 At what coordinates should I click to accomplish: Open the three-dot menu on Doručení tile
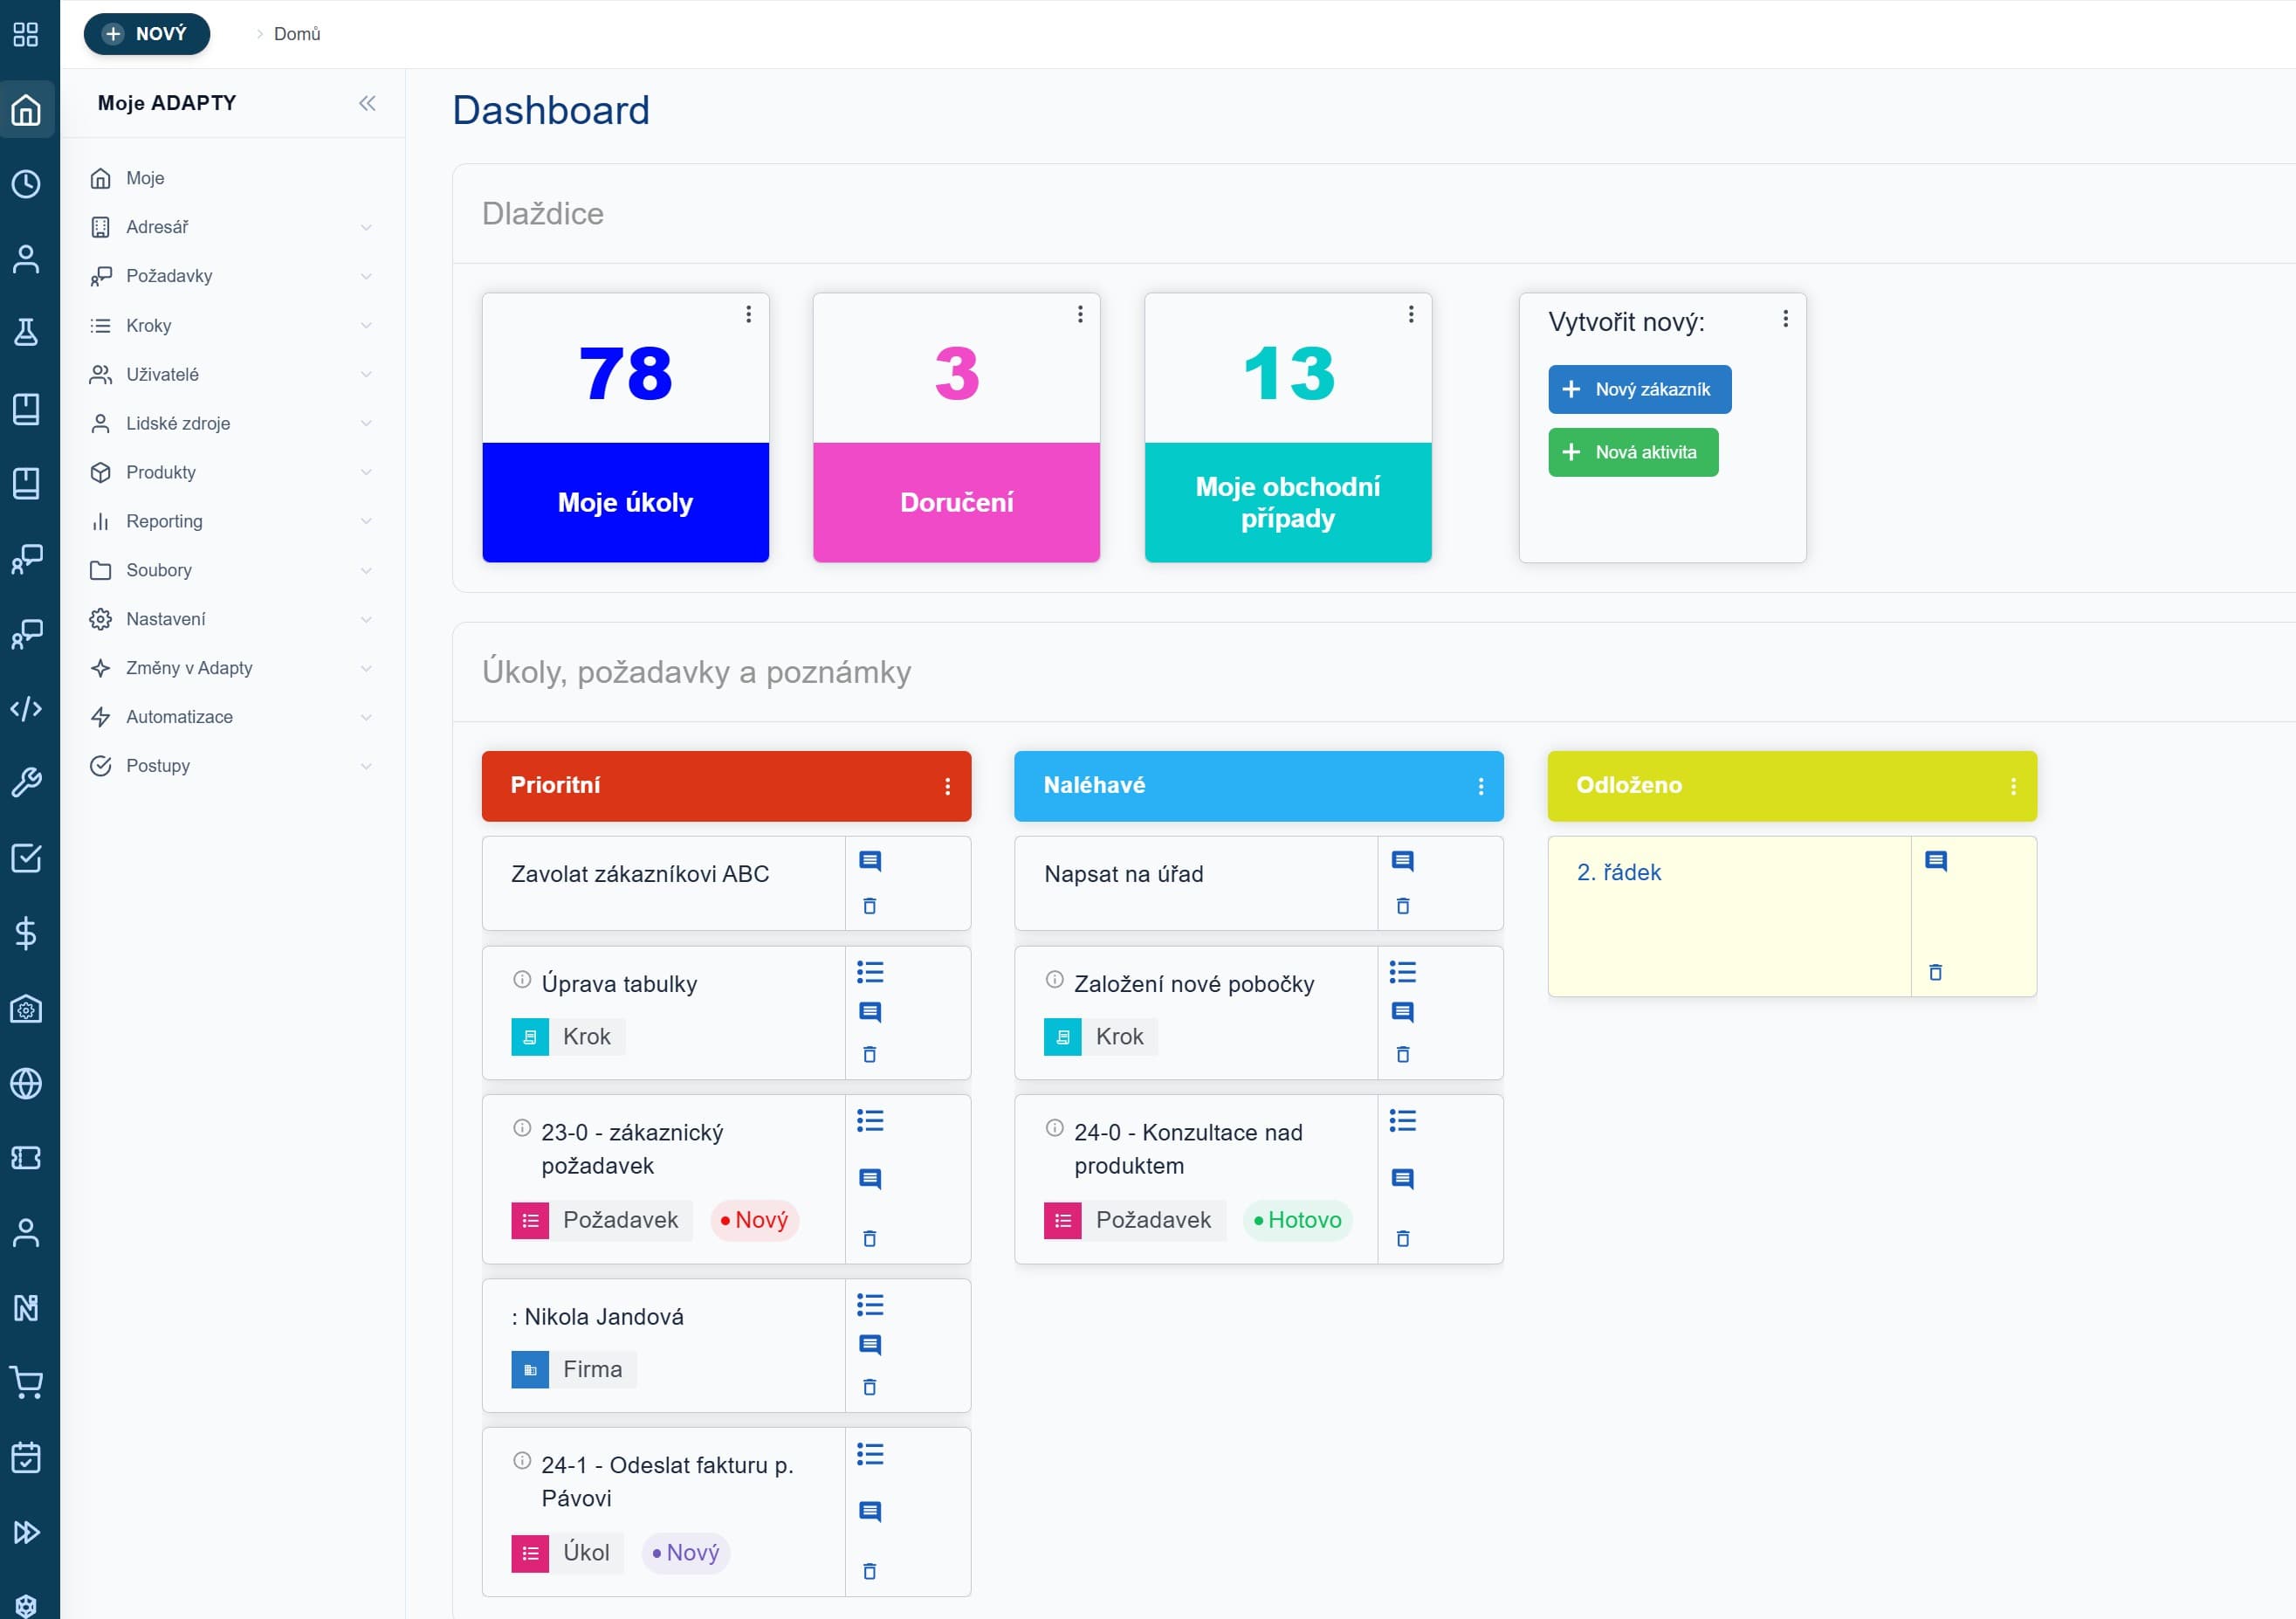1080,314
